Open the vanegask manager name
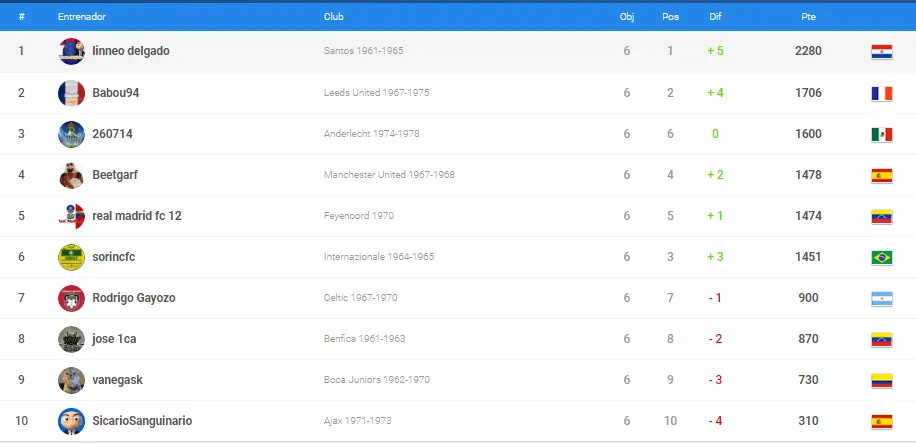This screenshot has height=444, width=916. tap(117, 380)
